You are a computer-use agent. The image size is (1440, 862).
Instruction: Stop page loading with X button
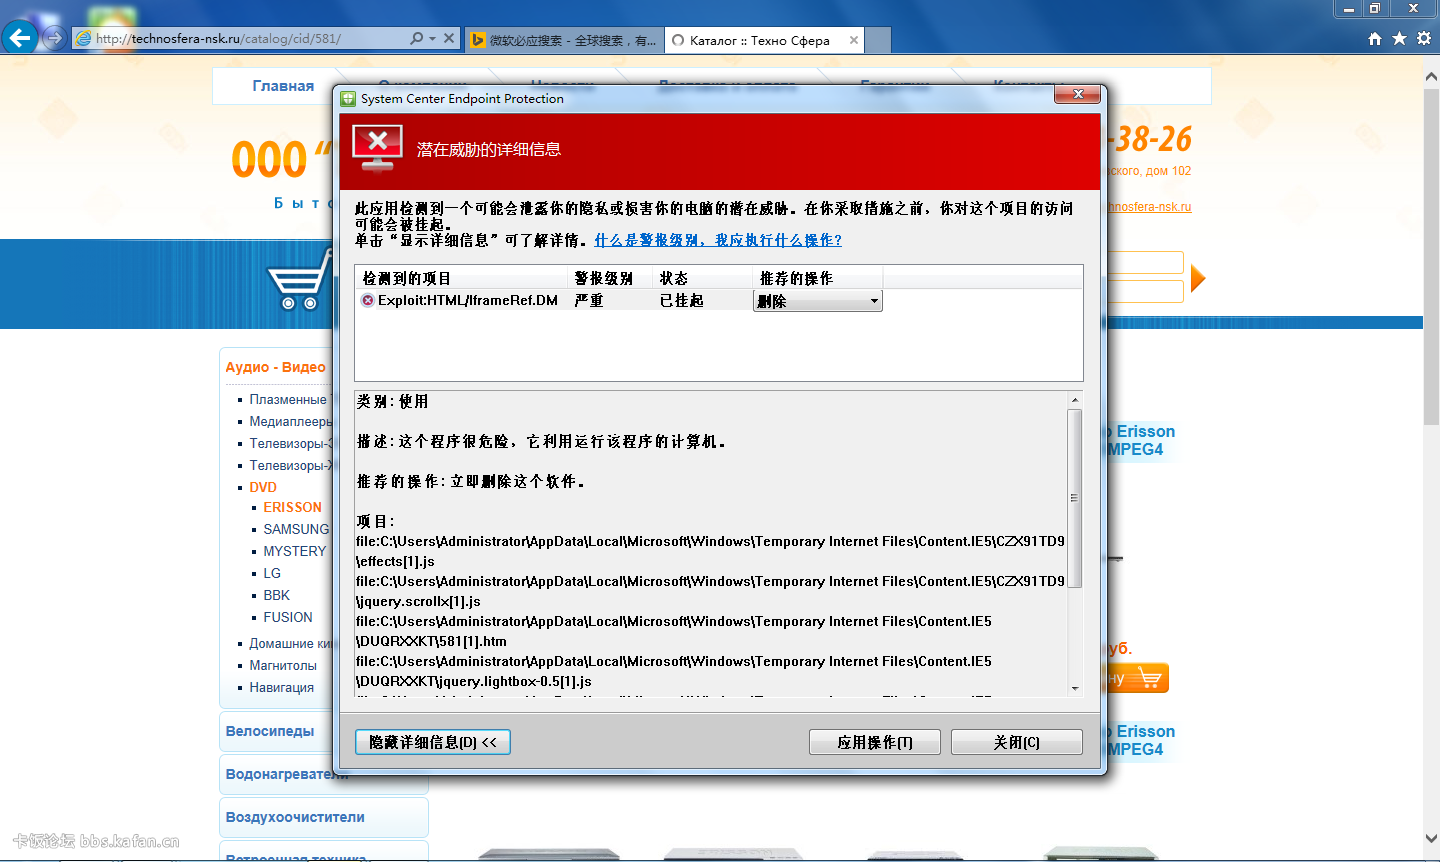(x=449, y=38)
